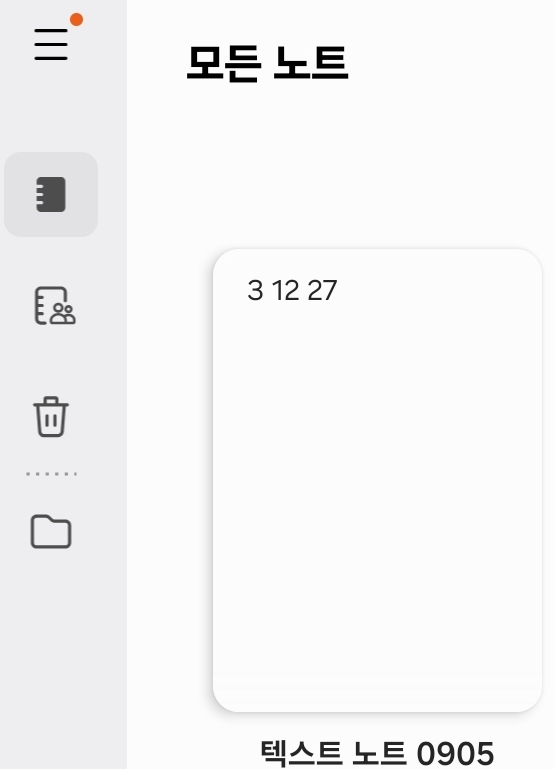Select the All Notes notebook icon
This screenshot has height=769, width=554.
[51, 194]
